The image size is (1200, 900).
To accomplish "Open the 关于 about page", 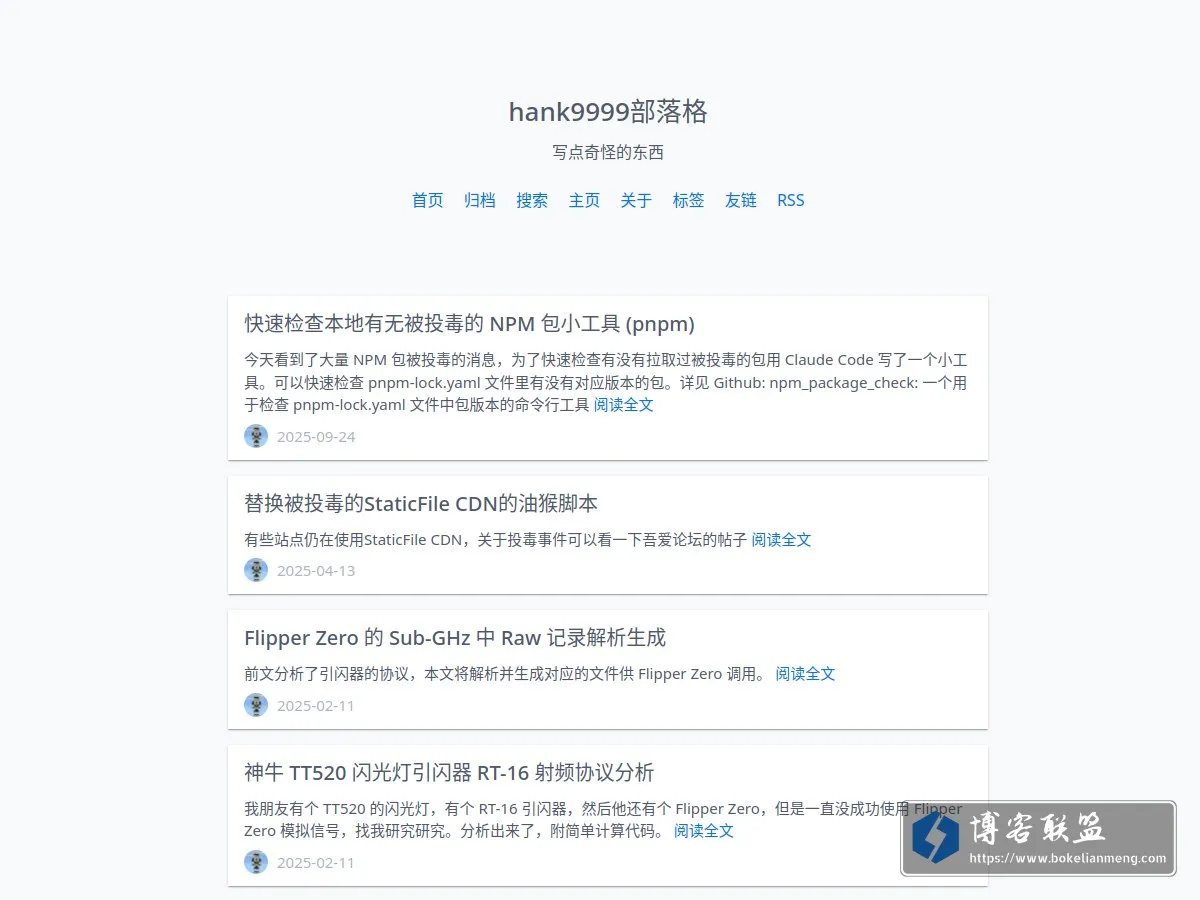I will click(x=636, y=200).
